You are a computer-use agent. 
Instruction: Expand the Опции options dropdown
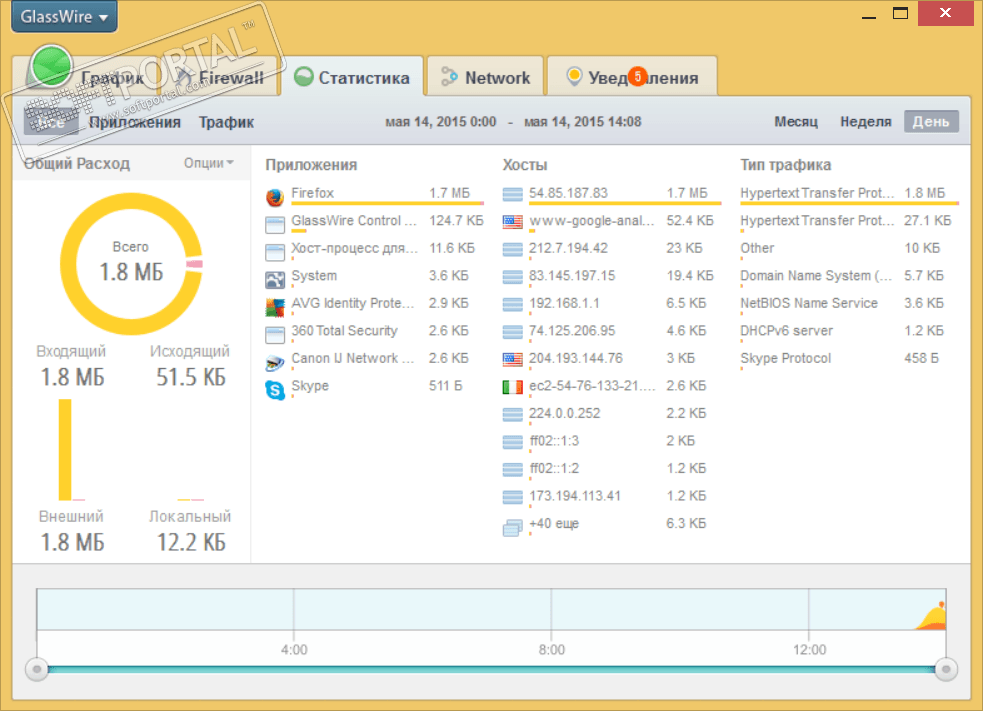pyautogui.click(x=208, y=163)
